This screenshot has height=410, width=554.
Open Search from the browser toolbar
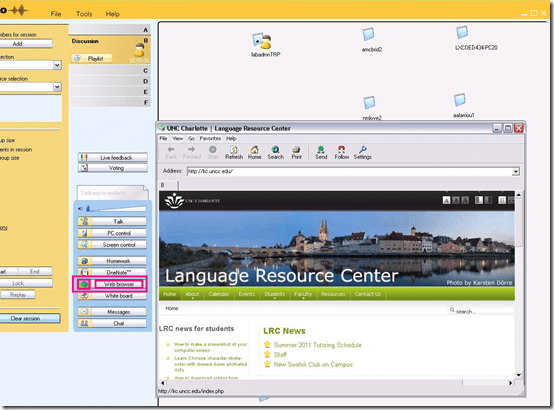pyautogui.click(x=276, y=152)
